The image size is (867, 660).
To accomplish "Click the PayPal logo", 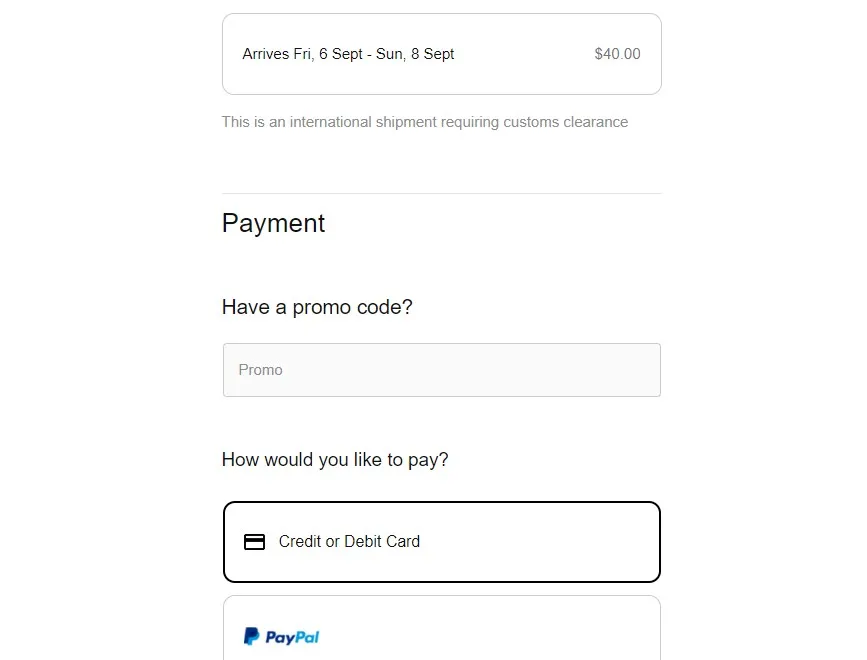I will click(x=281, y=636).
